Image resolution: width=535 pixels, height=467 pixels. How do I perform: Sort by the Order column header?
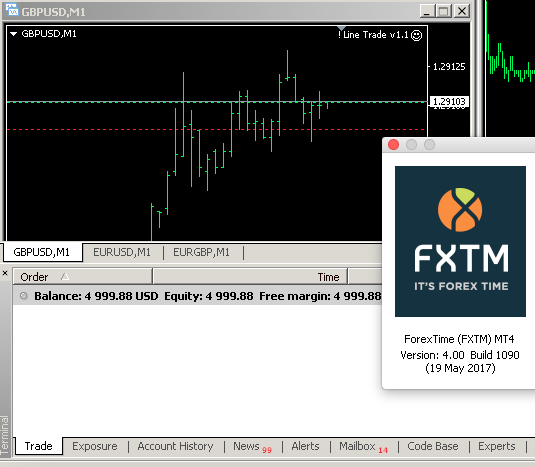[83, 277]
